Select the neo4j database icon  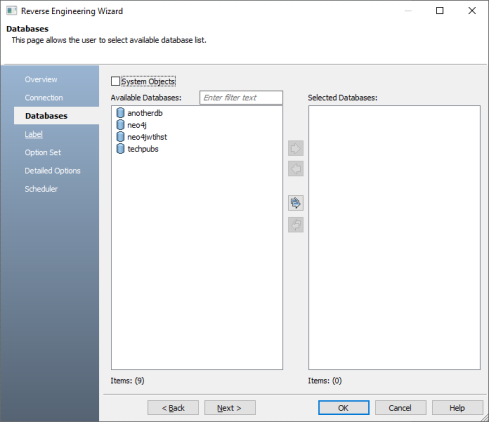click(x=120, y=125)
